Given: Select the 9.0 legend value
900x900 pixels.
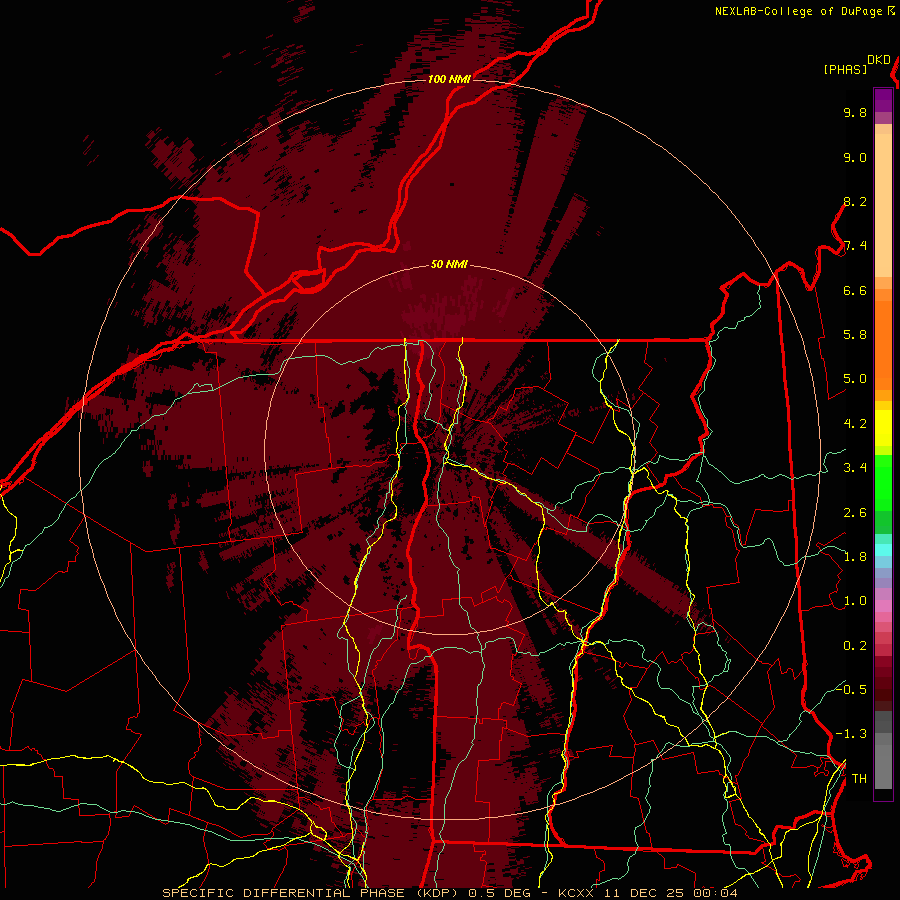Looking at the screenshot, I should 855,157.
